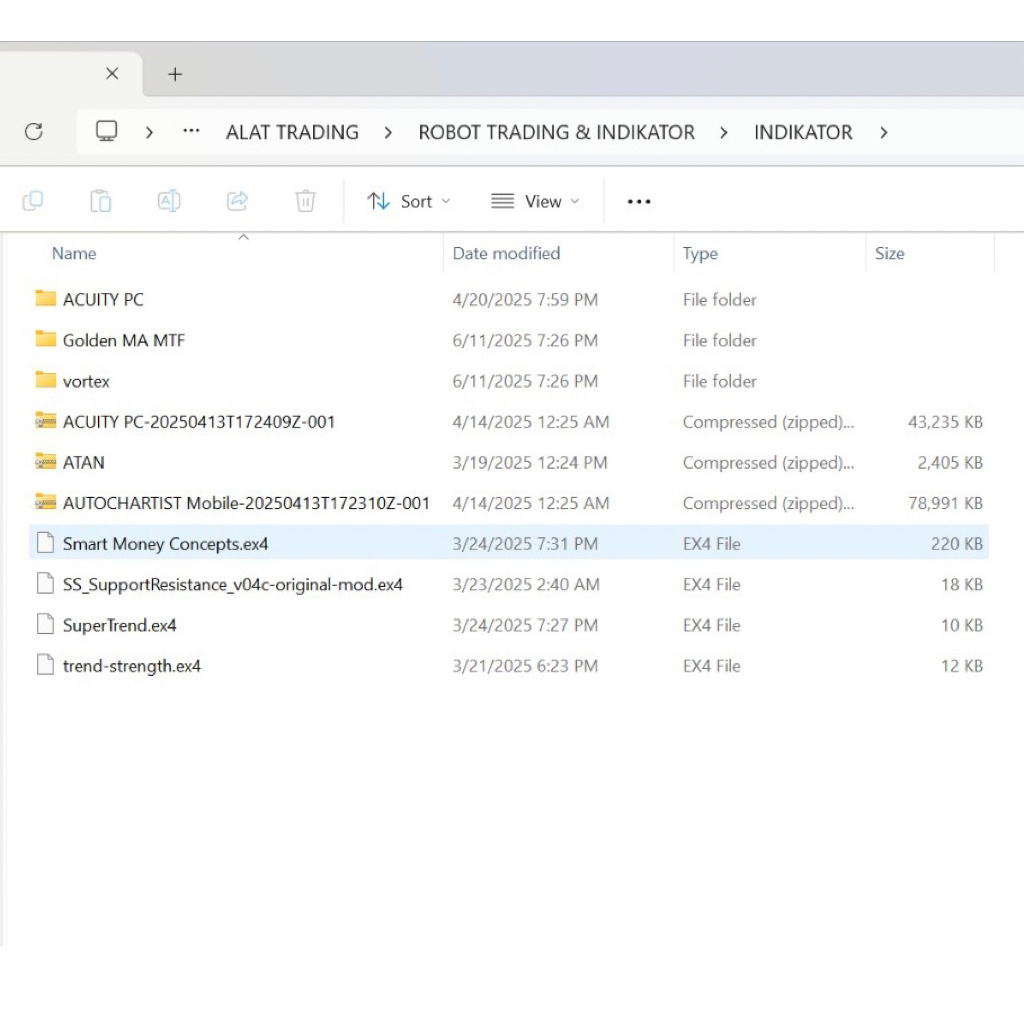Select the Golden MA MTF folder icon
The height and width of the screenshot is (1024, 1024).
[x=45, y=339]
